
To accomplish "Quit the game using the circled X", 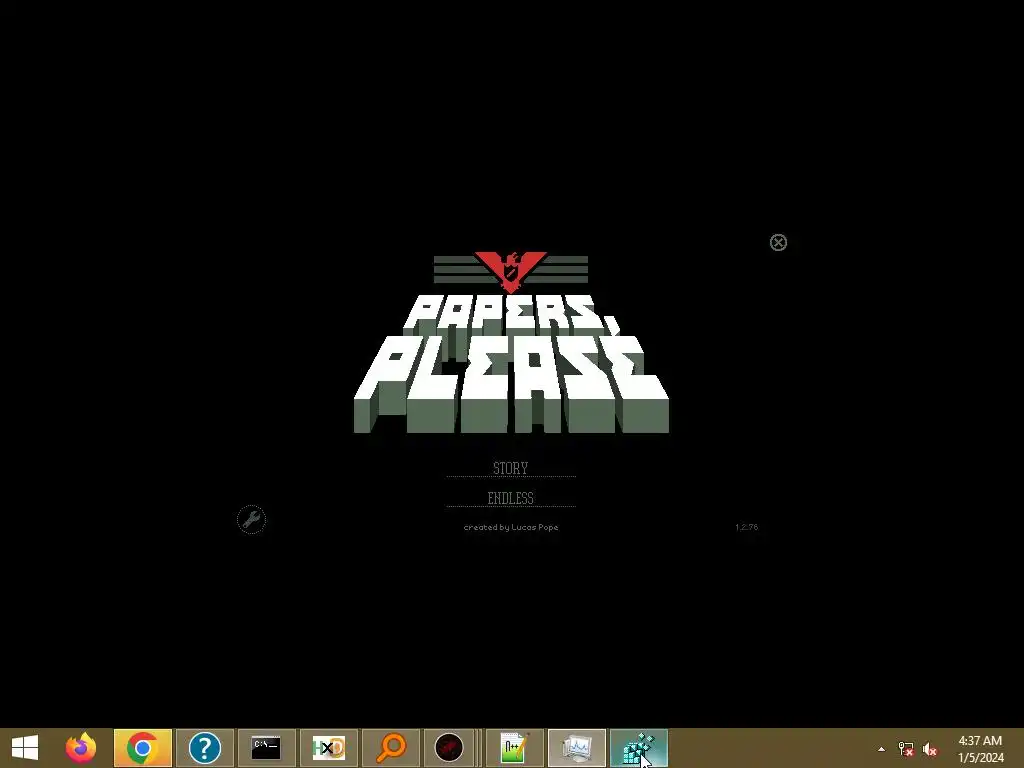I will 778,242.
